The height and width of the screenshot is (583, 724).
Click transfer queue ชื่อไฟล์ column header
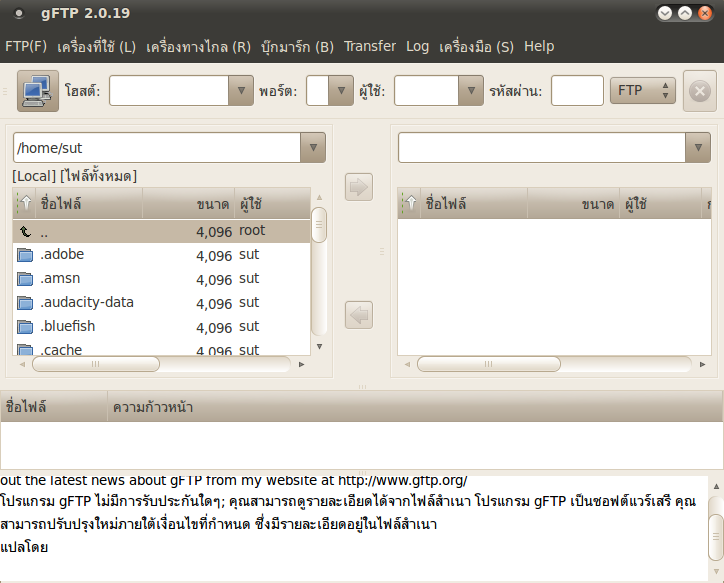pyautogui.click(x=54, y=406)
